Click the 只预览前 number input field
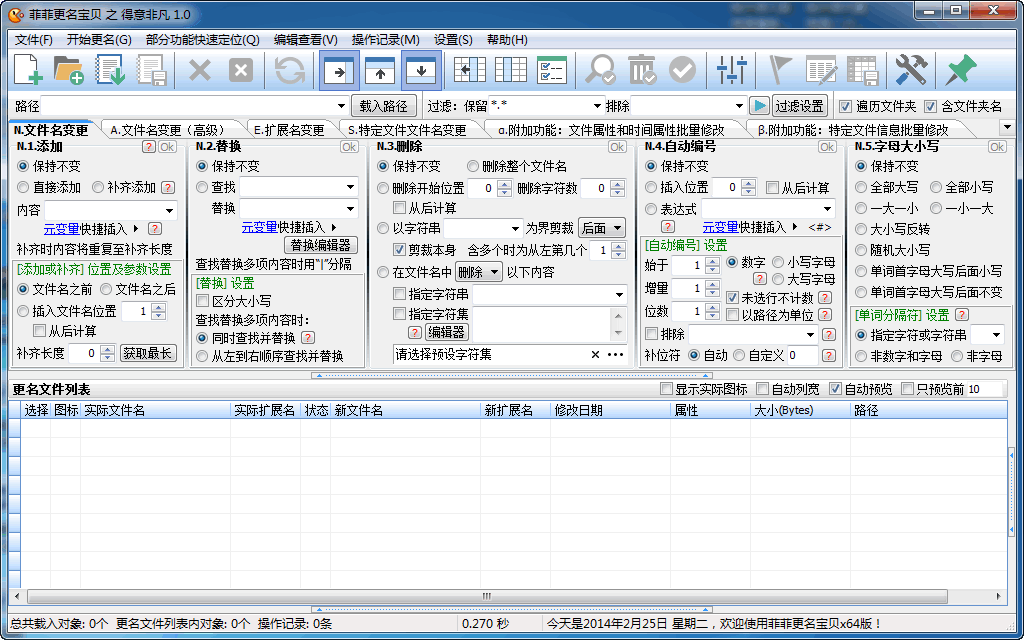This screenshot has height=640, width=1024. pos(984,389)
